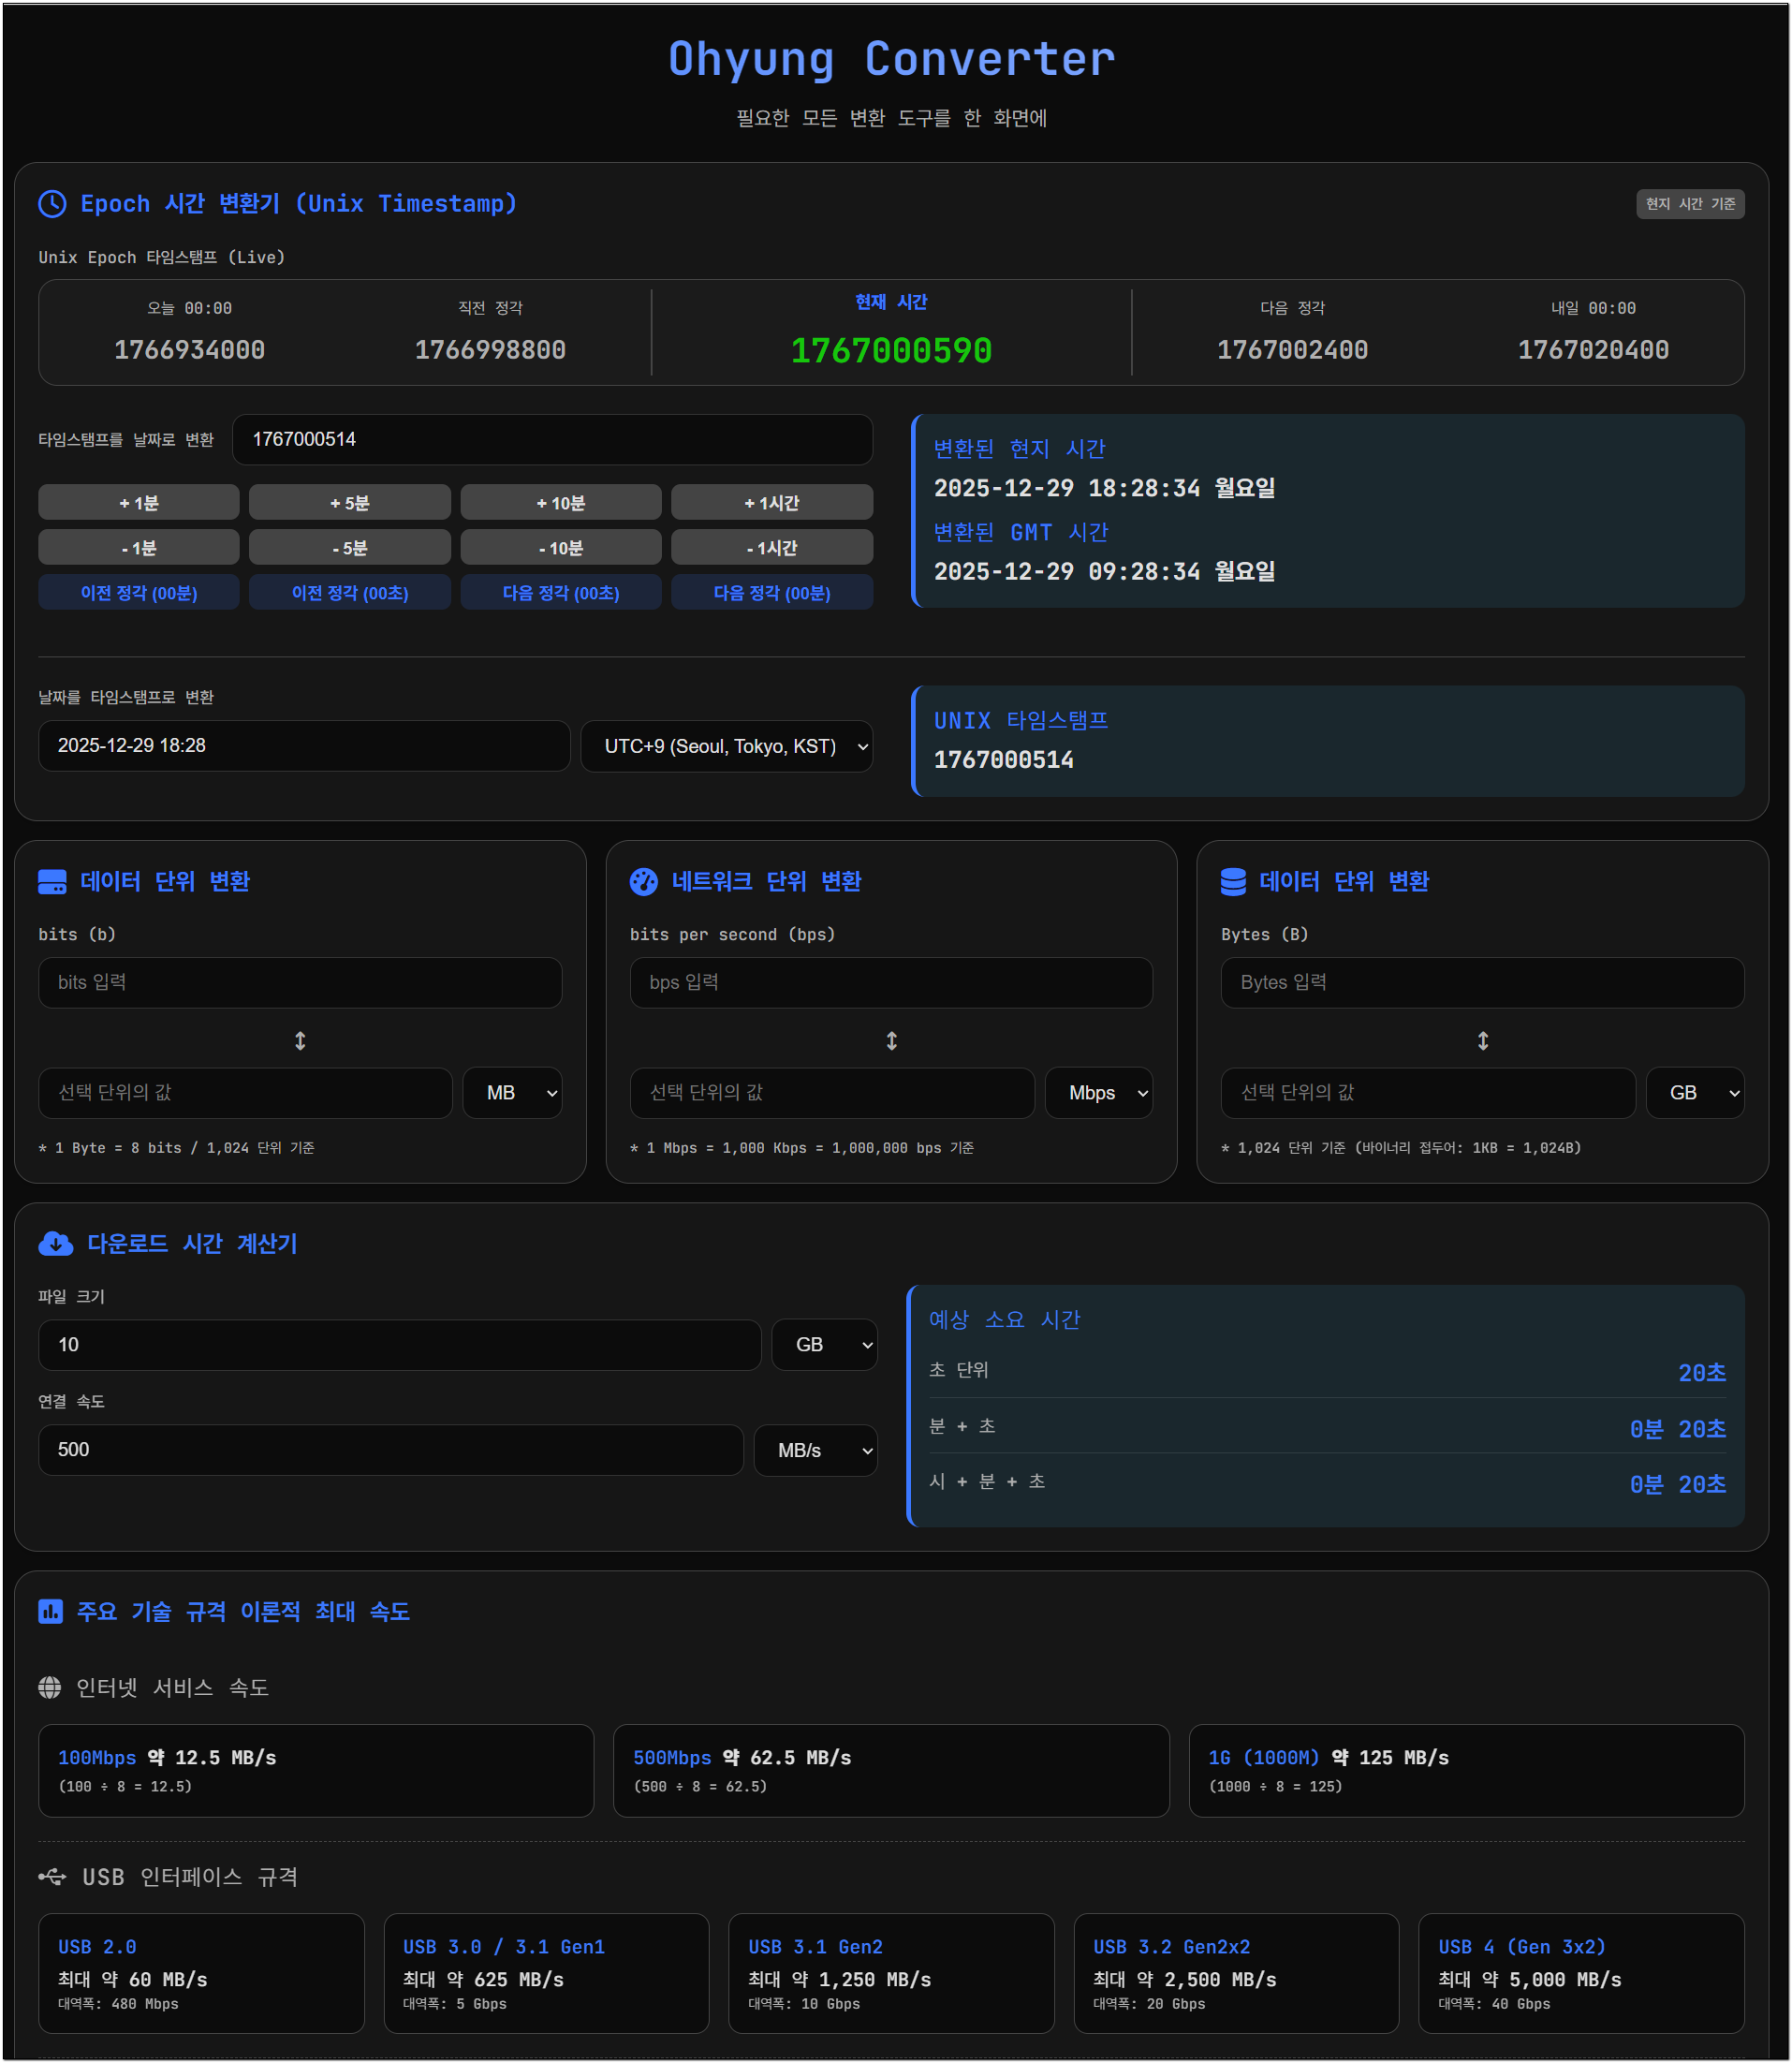Click the clock icon beside Epoch title

pyautogui.click(x=52, y=204)
